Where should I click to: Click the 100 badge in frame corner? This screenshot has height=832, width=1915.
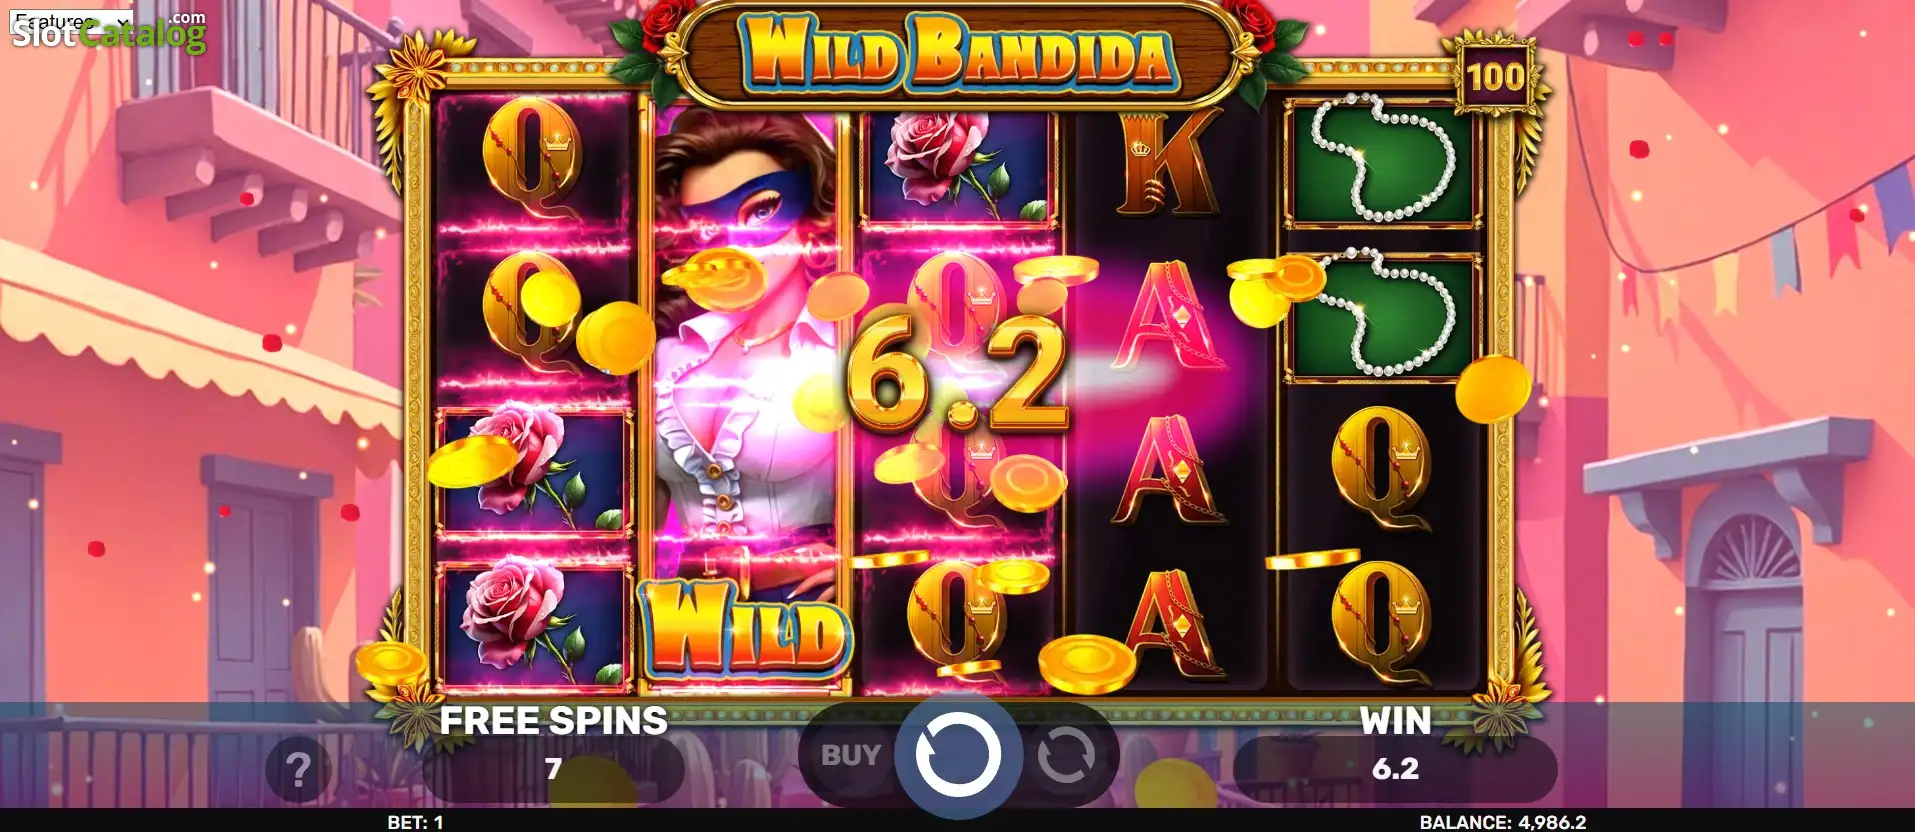[1495, 76]
